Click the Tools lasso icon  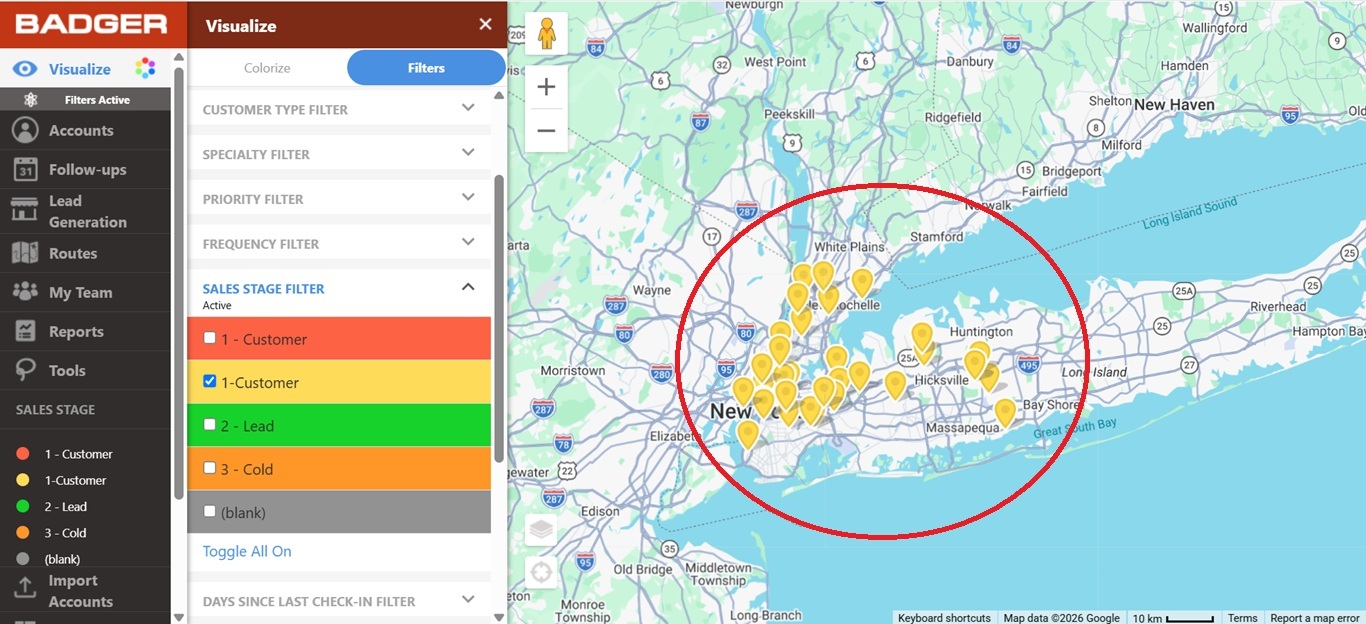click(x=25, y=370)
